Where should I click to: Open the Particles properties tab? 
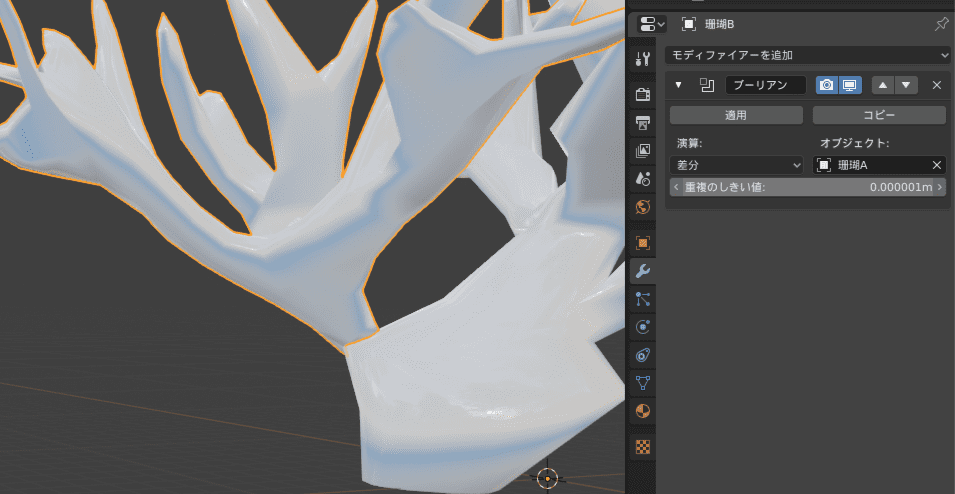(x=643, y=298)
